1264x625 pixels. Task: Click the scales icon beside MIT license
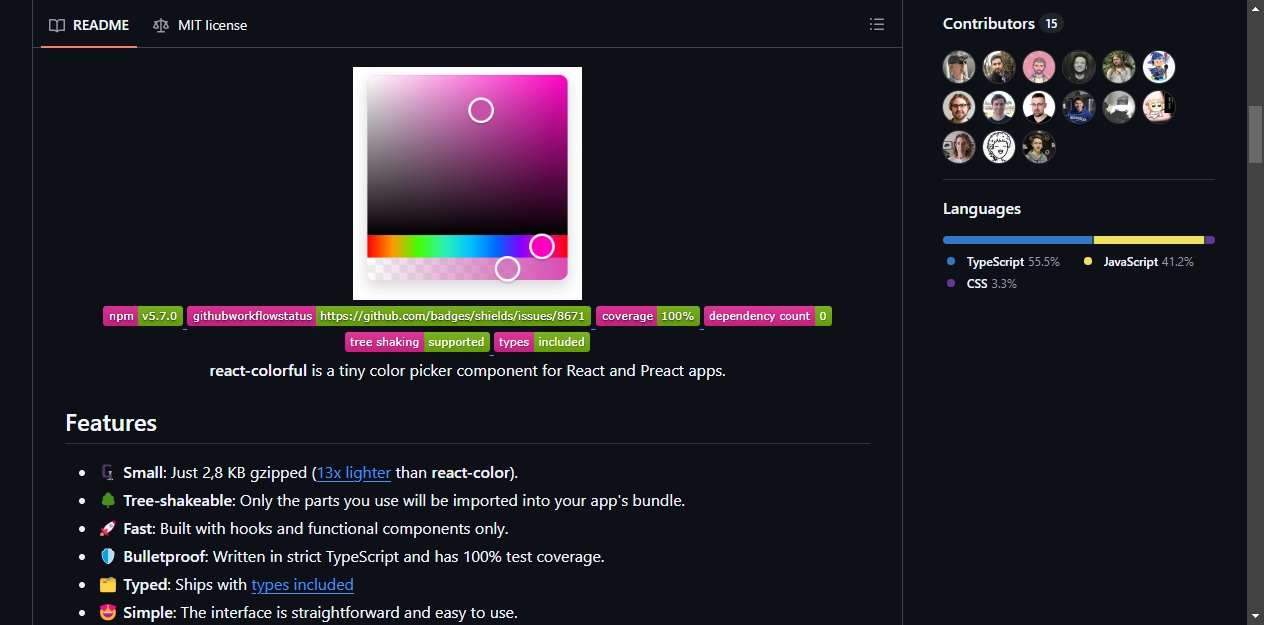[x=161, y=25]
